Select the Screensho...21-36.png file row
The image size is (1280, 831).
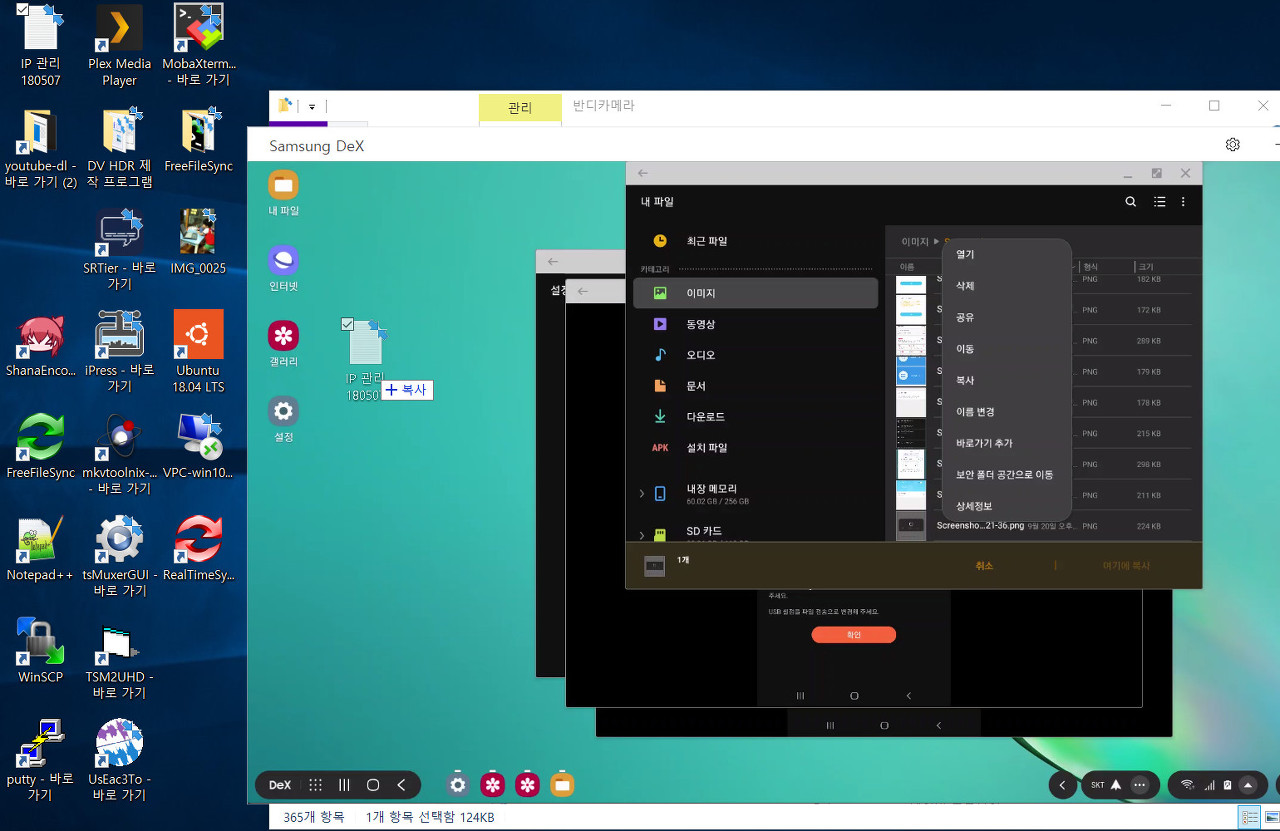(1045, 526)
